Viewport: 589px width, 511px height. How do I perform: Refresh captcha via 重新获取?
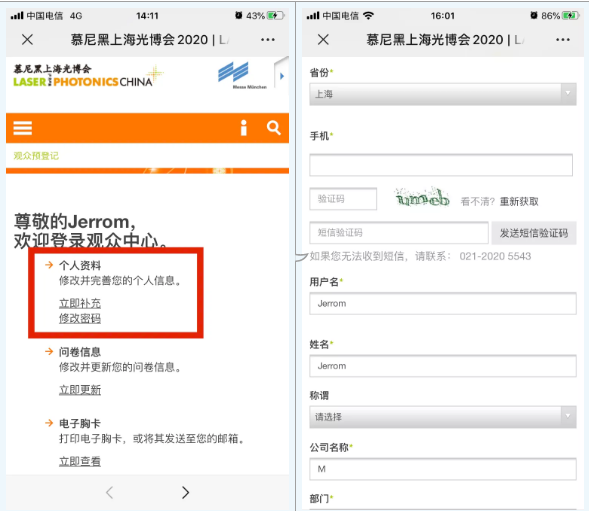(519, 202)
